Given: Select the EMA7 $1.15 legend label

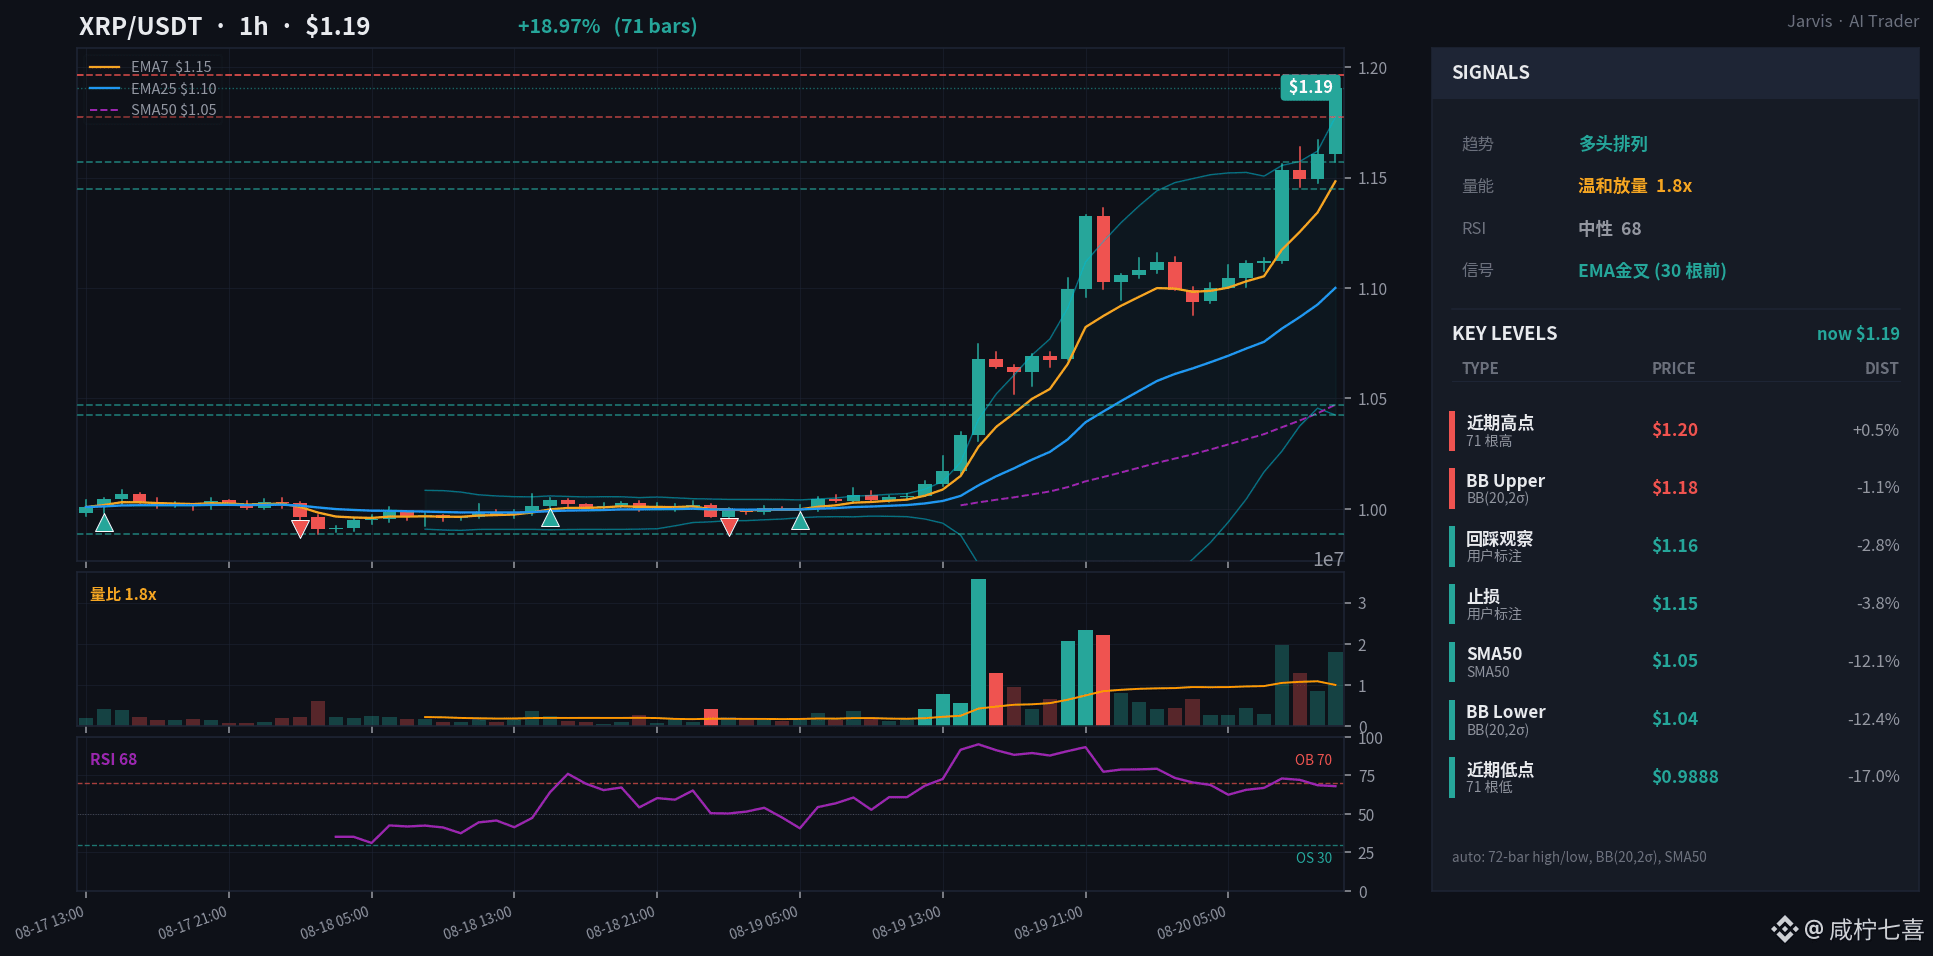Looking at the screenshot, I should click(x=171, y=67).
